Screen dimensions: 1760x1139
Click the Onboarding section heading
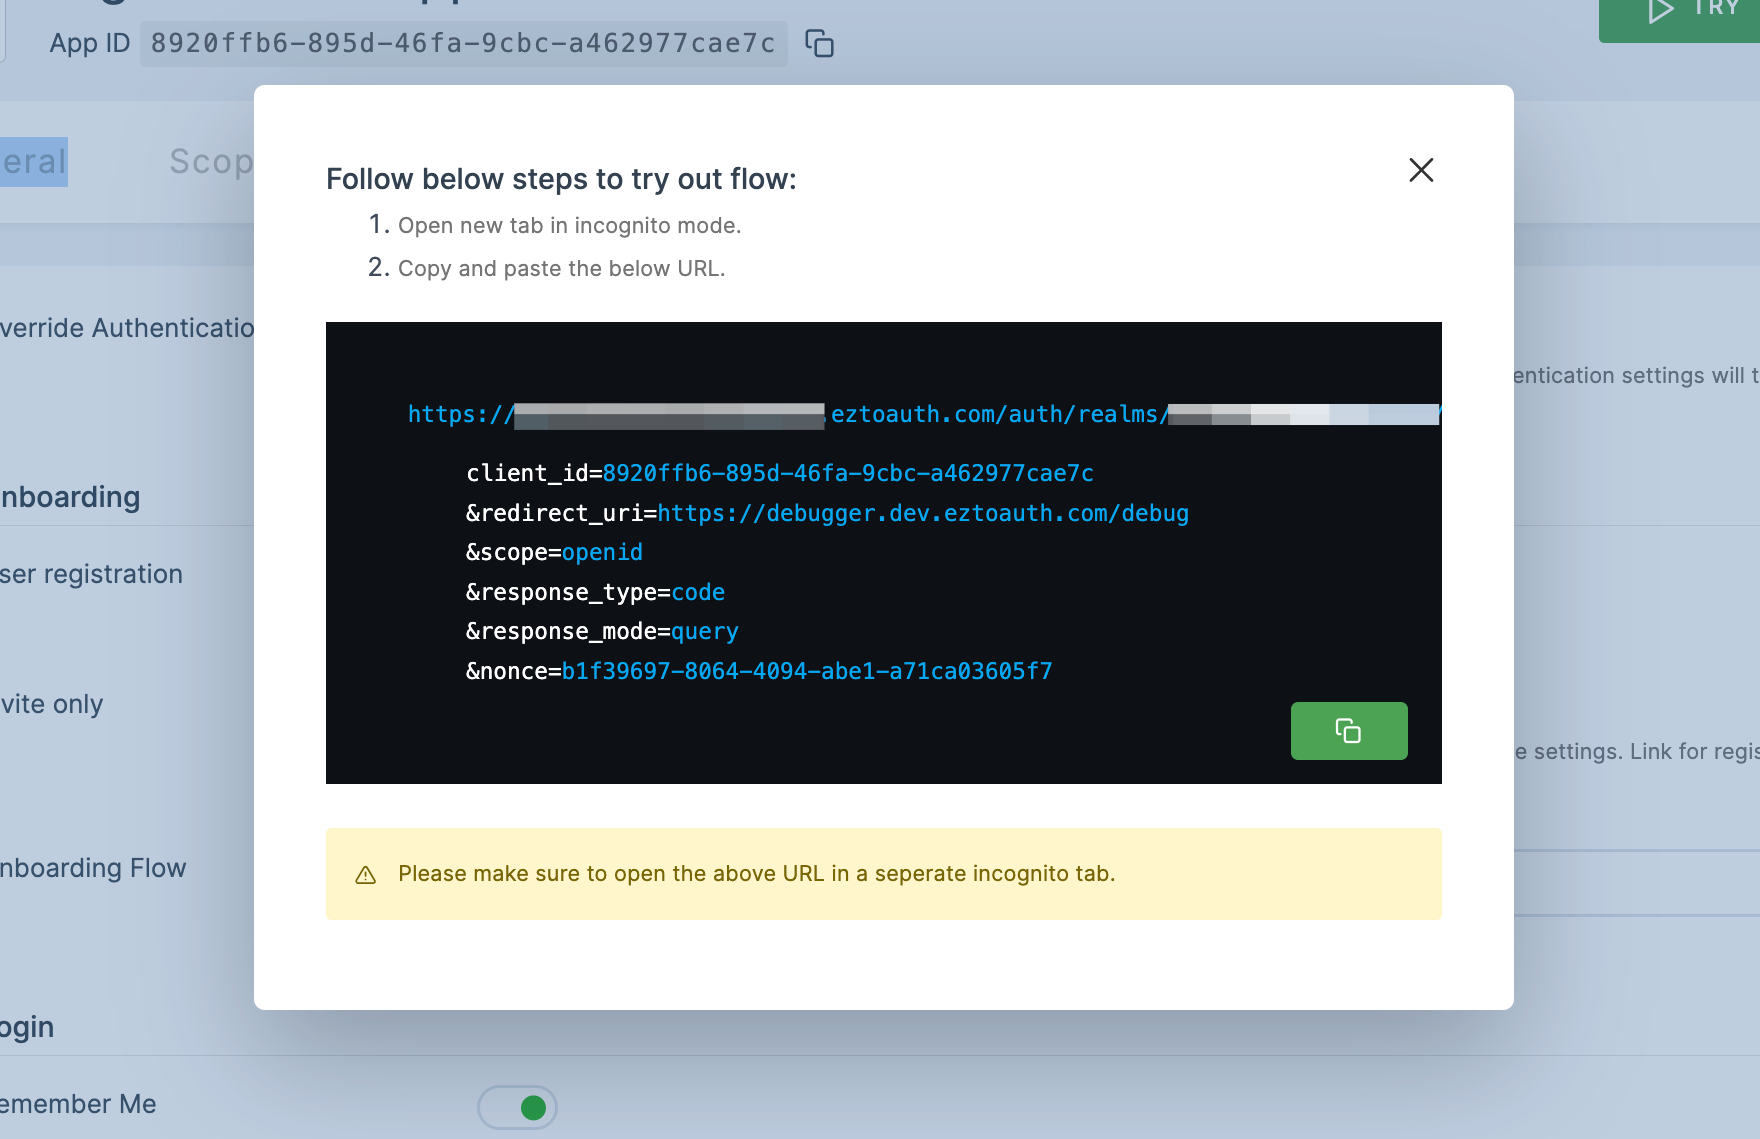[x=70, y=497]
